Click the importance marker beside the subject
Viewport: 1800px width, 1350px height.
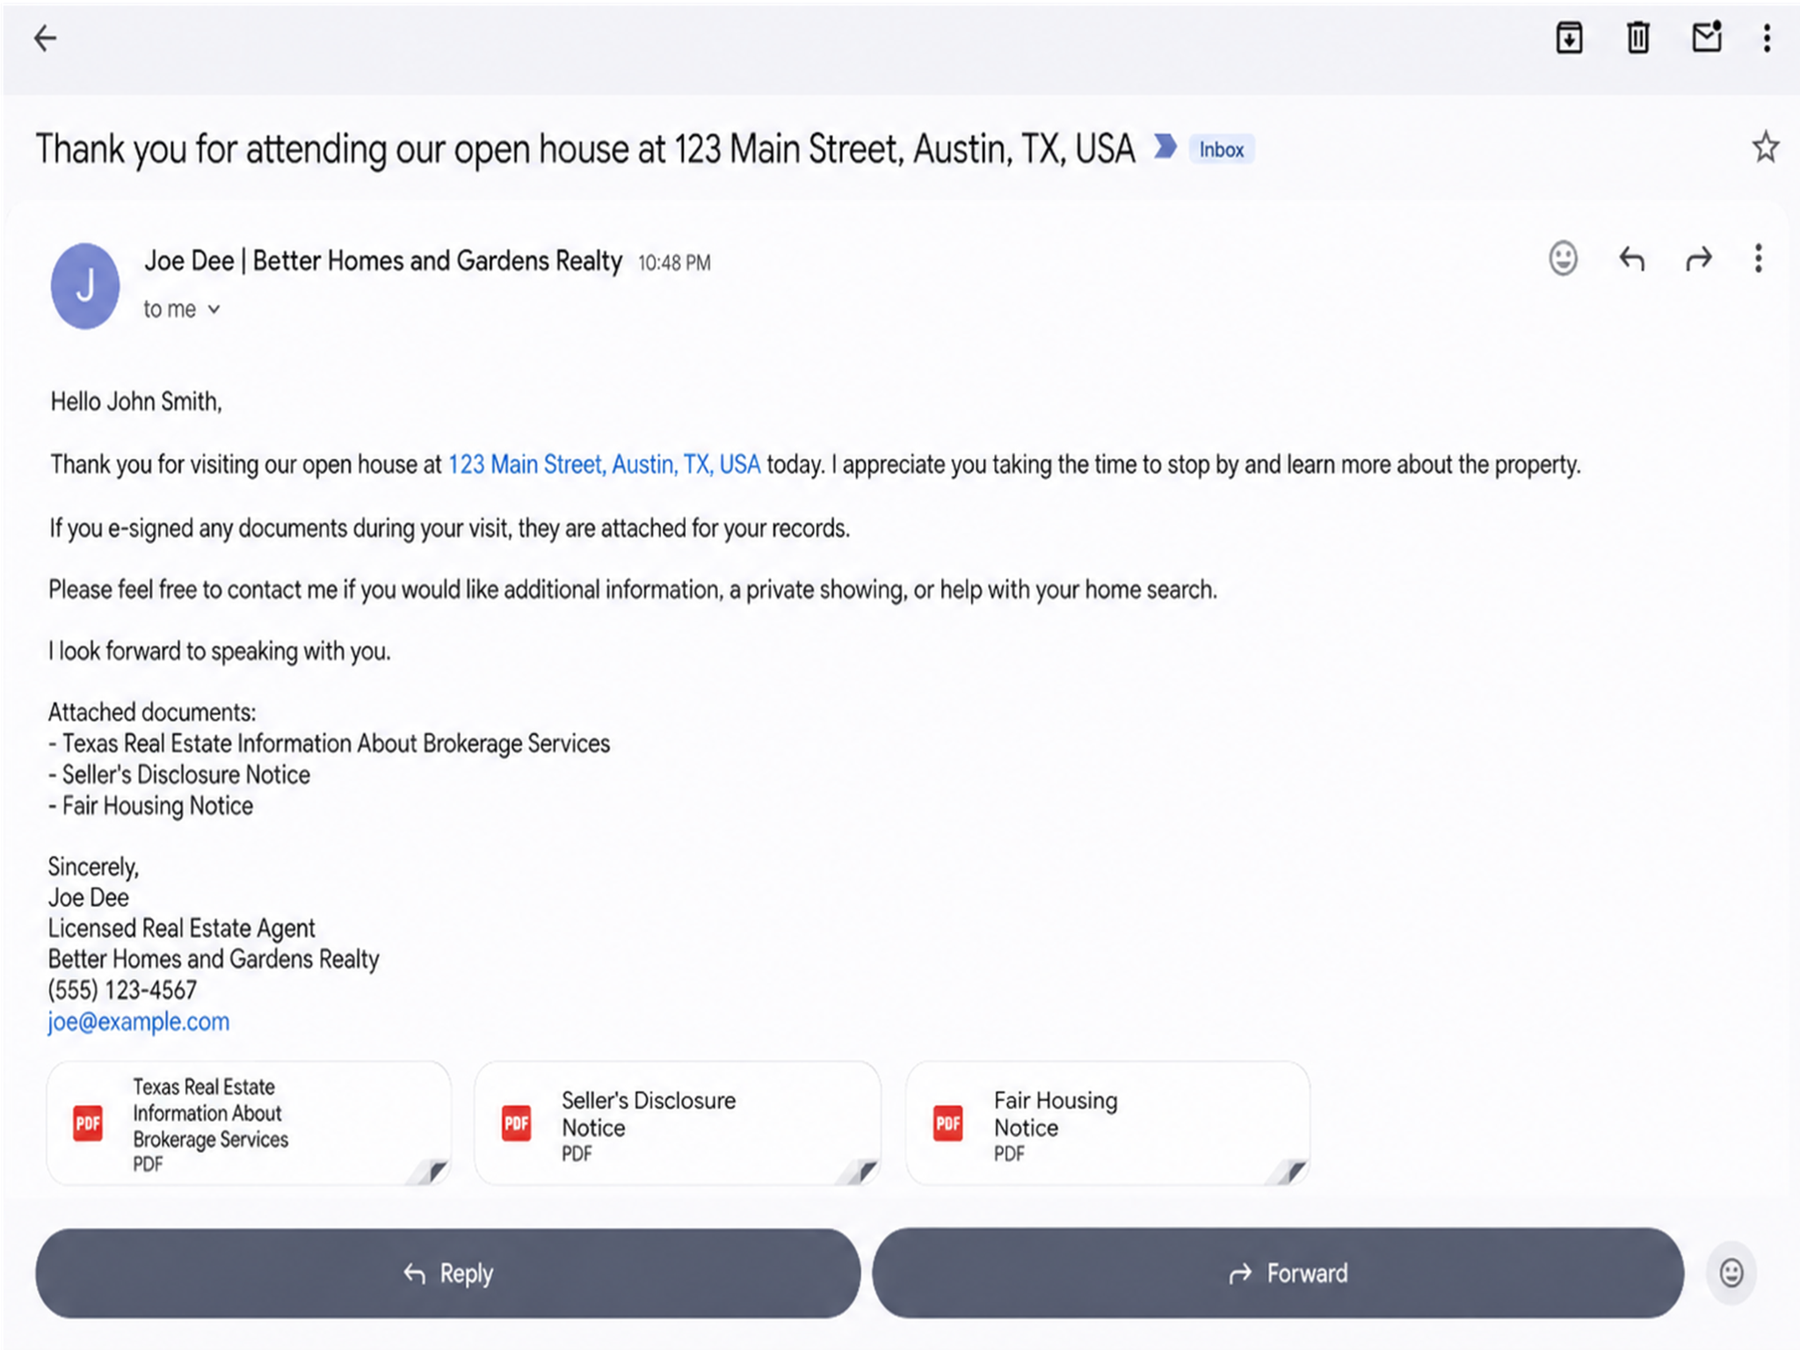coord(1164,147)
